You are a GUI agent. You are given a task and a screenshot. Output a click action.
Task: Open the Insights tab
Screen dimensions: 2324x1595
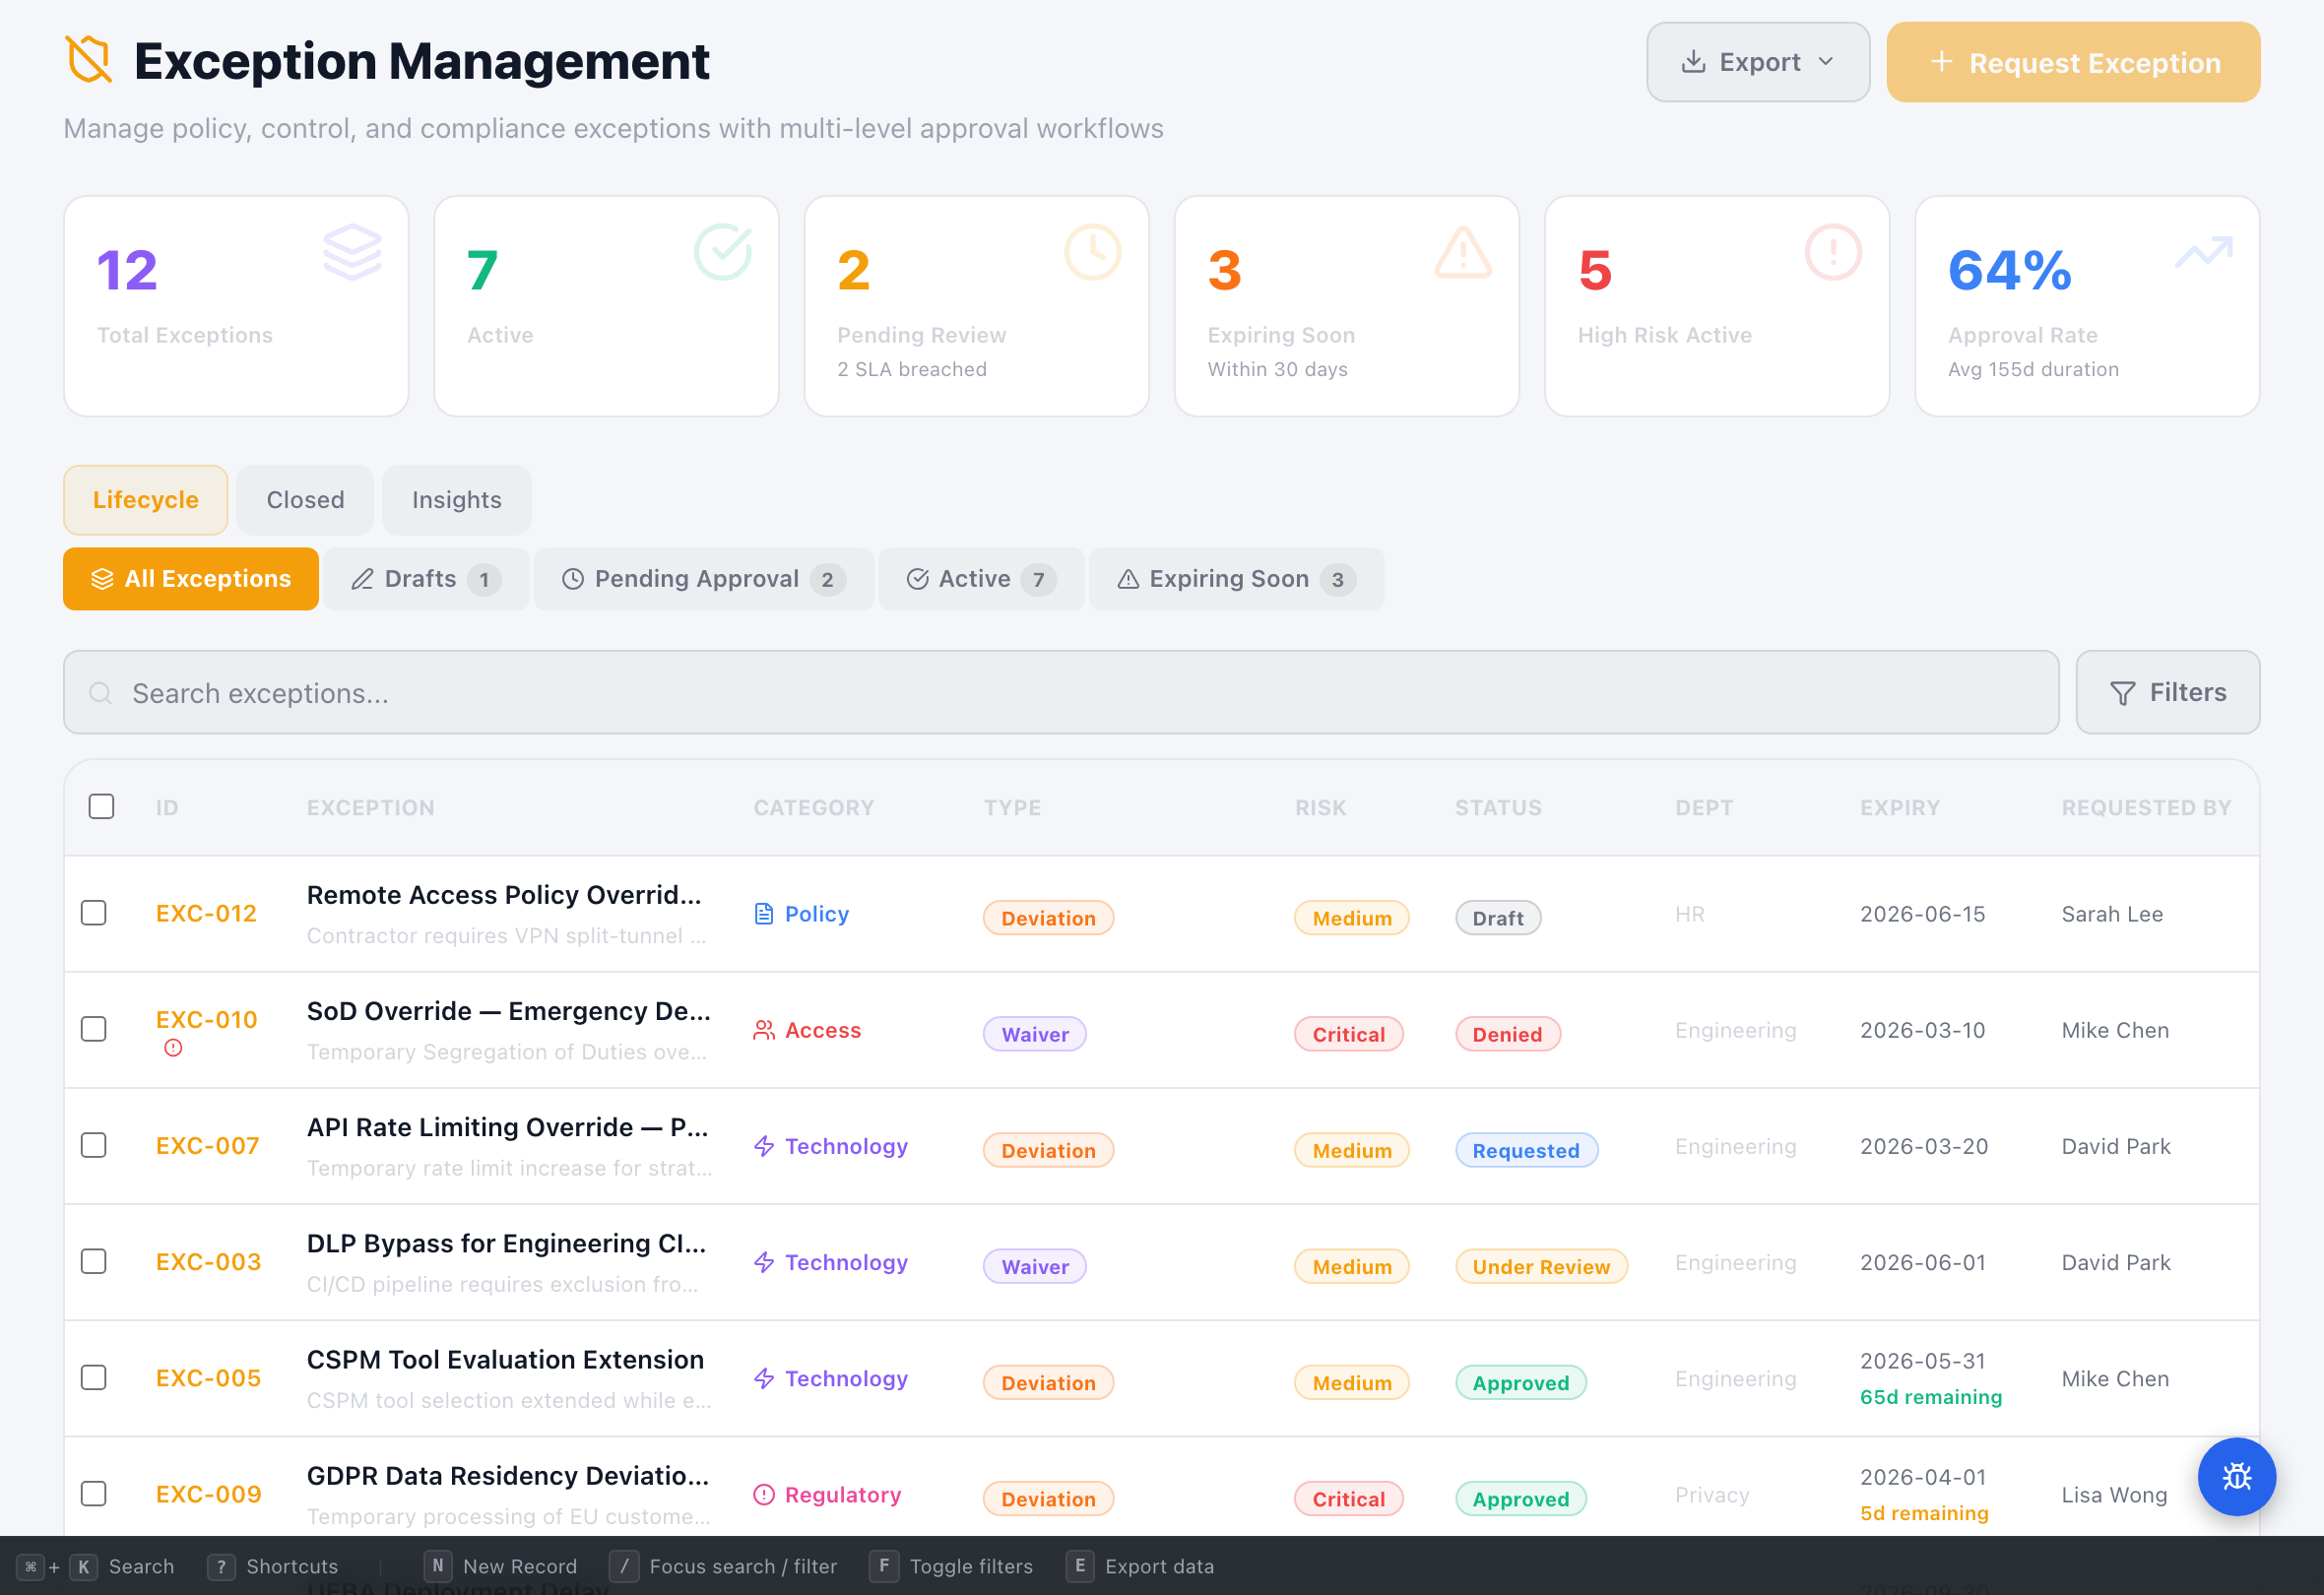tap(456, 499)
